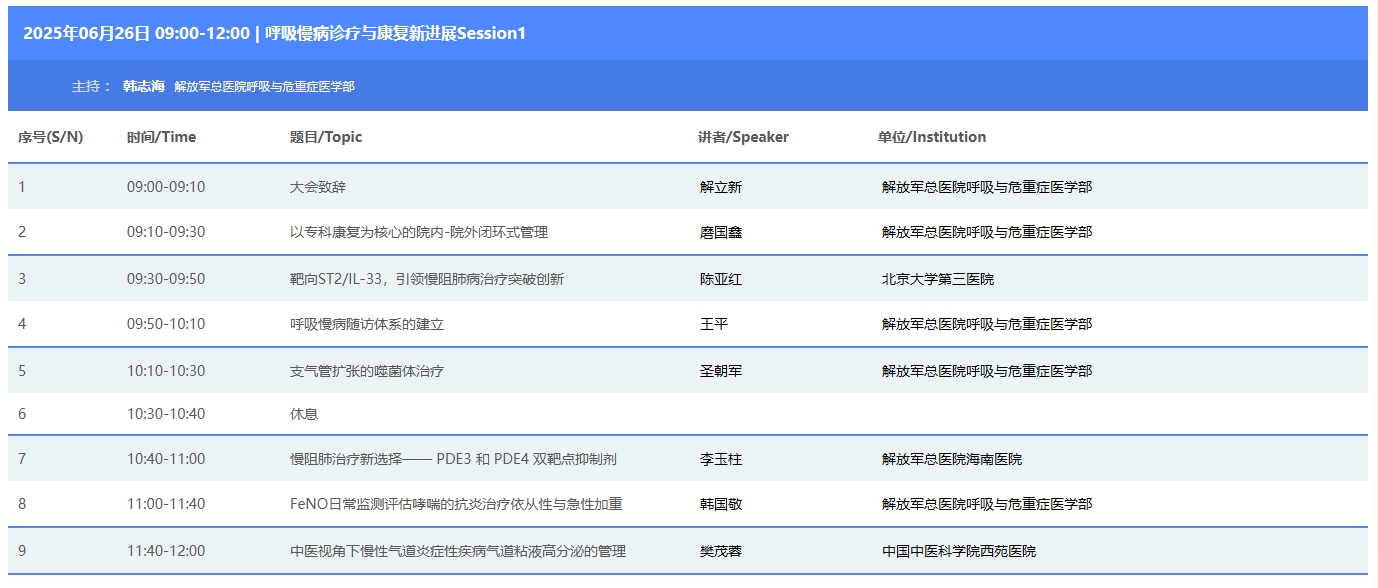Click serial number 9 in 樊茂蓉 row

[22, 551]
